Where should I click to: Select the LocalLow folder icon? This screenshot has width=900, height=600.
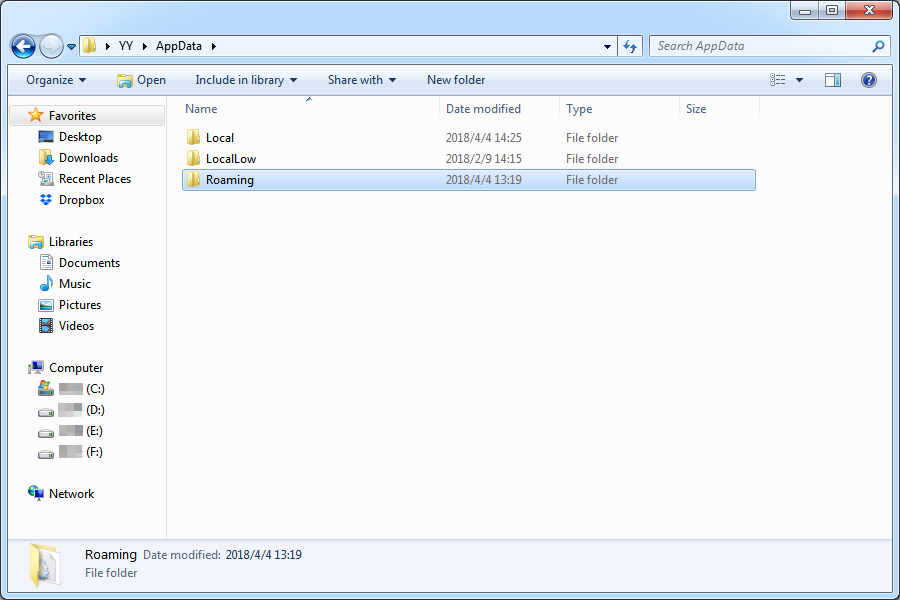coord(193,158)
